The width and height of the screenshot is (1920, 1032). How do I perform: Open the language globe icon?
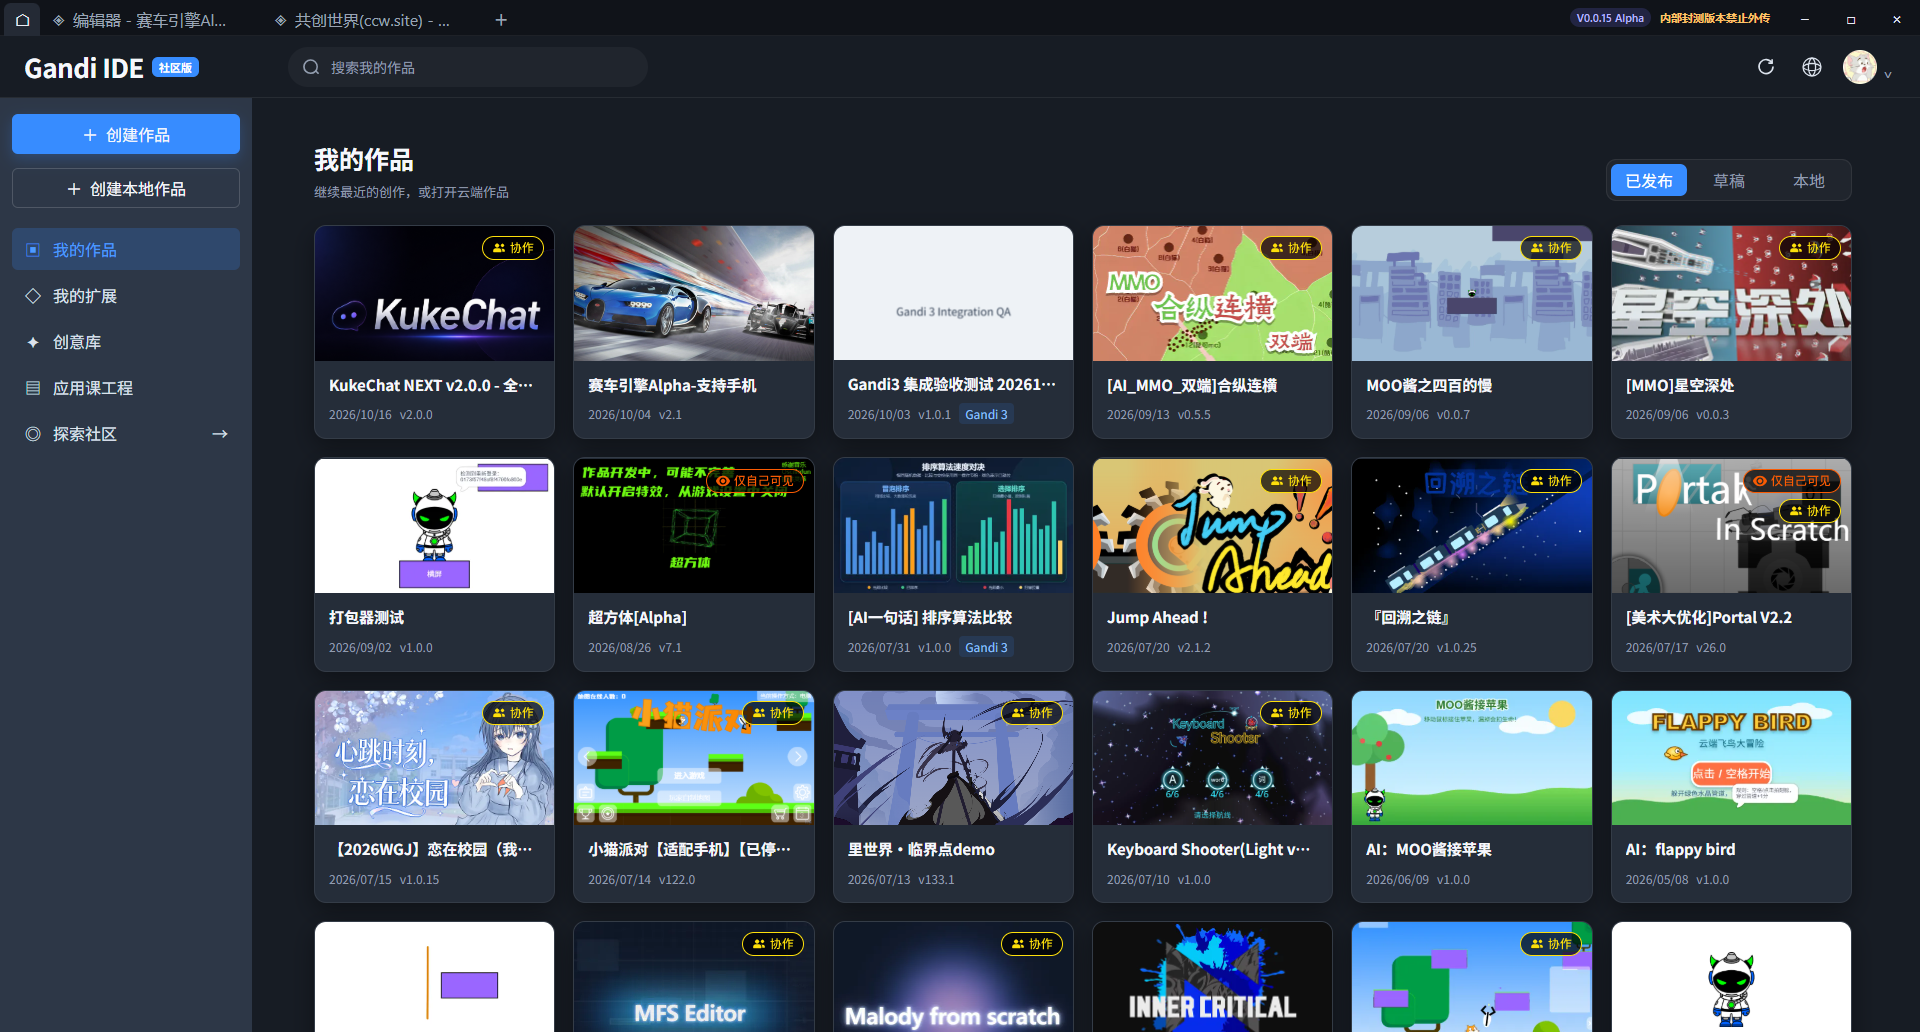(x=1812, y=67)
